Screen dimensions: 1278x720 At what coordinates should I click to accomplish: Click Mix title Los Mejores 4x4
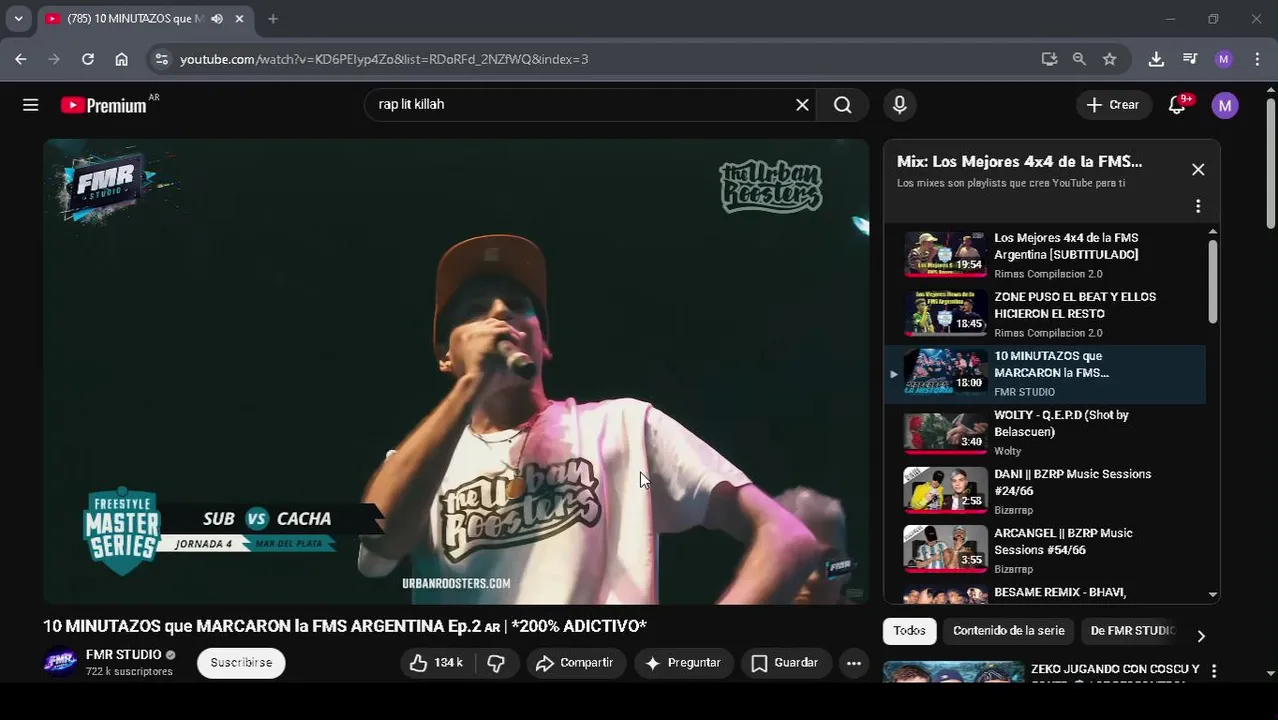pos(1019,162)
